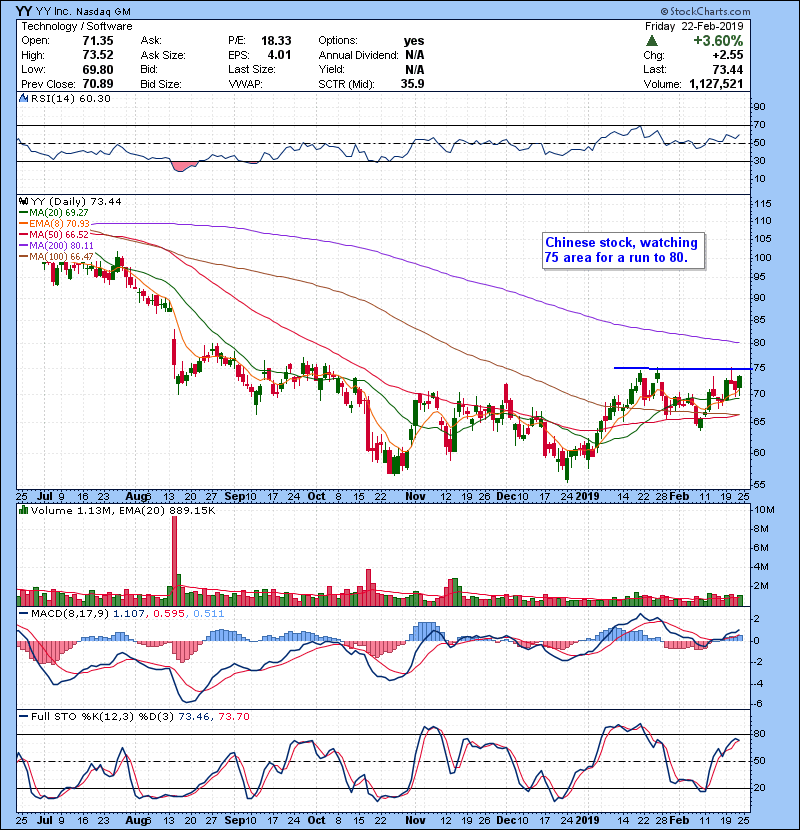Click the Yield N/A value

click(x=415, y=69)
